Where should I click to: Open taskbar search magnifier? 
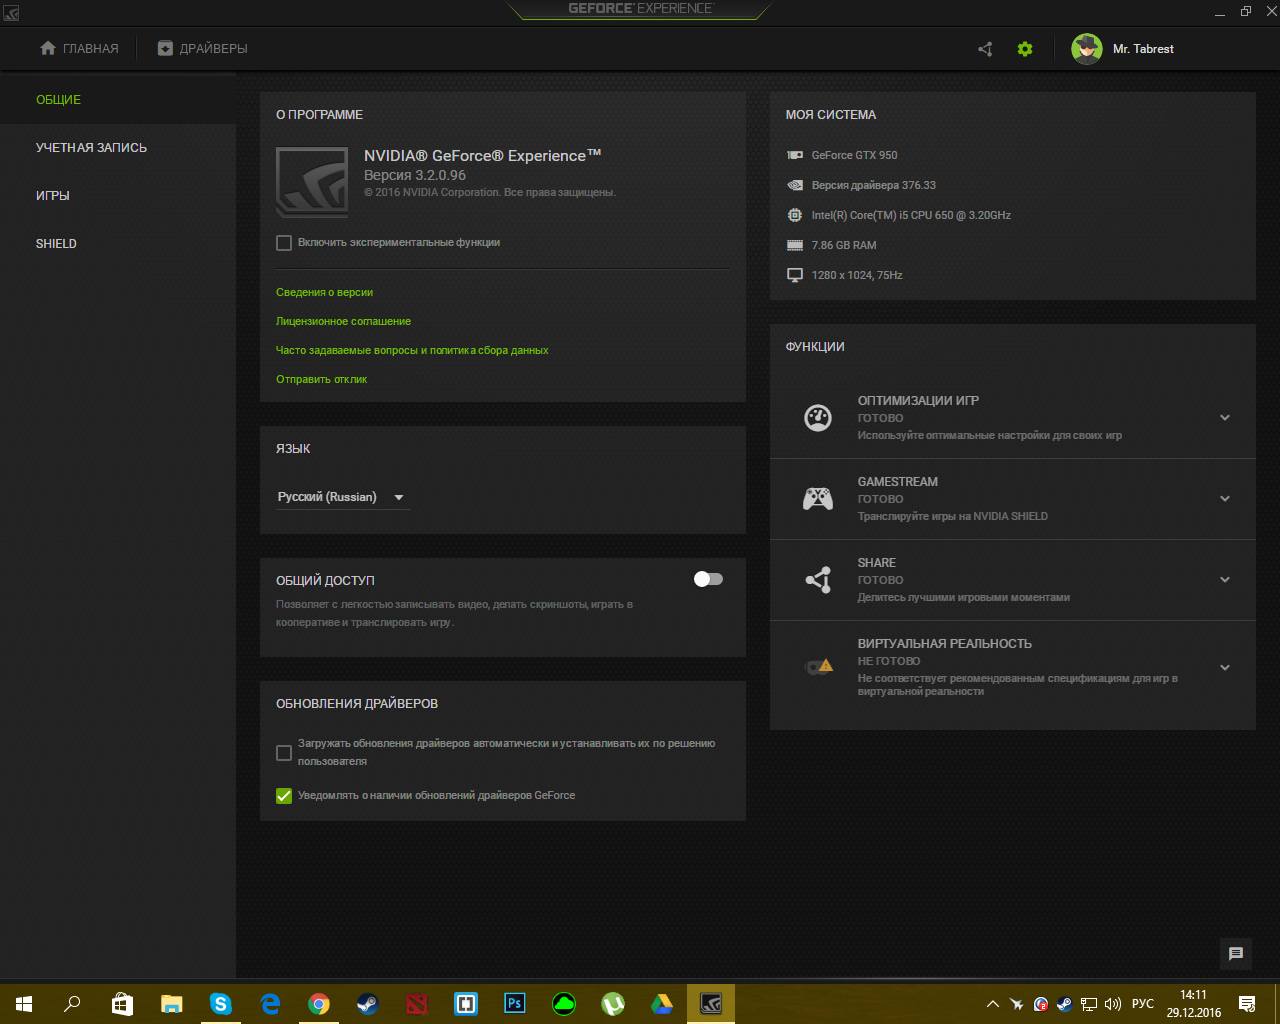72,1004
